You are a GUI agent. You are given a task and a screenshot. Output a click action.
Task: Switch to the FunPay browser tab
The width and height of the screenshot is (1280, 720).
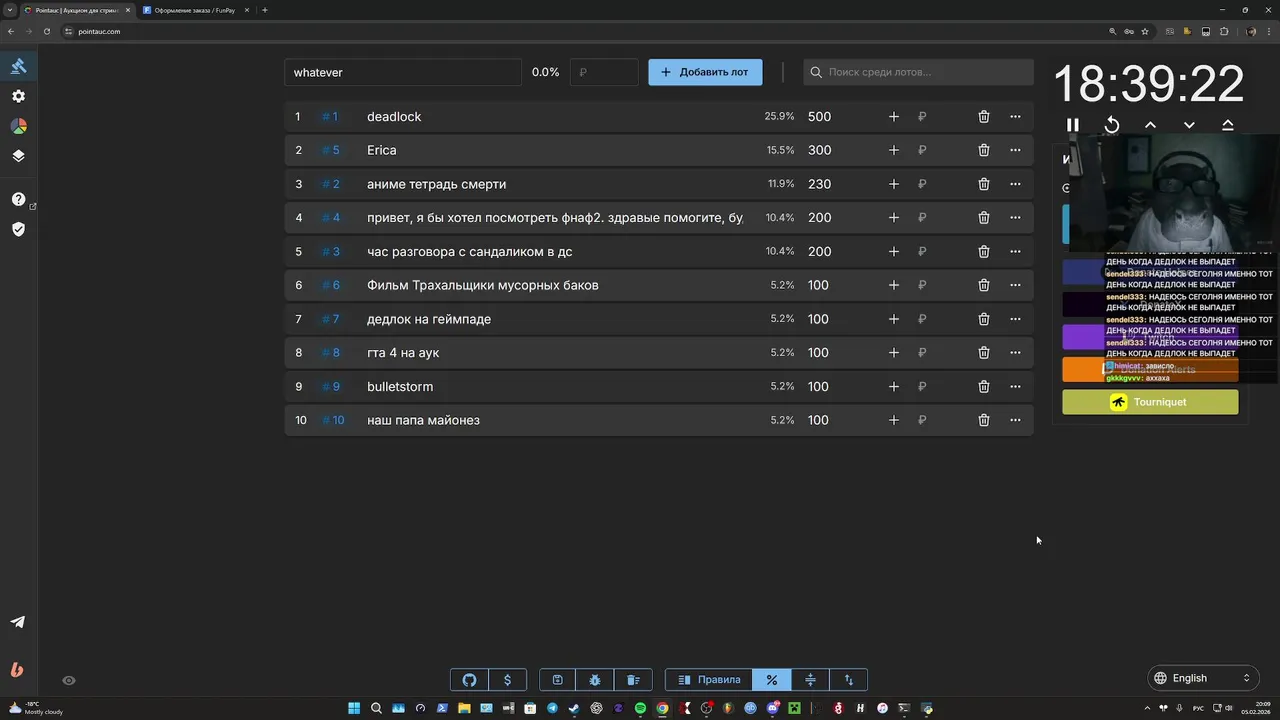[x=194, y=10]
